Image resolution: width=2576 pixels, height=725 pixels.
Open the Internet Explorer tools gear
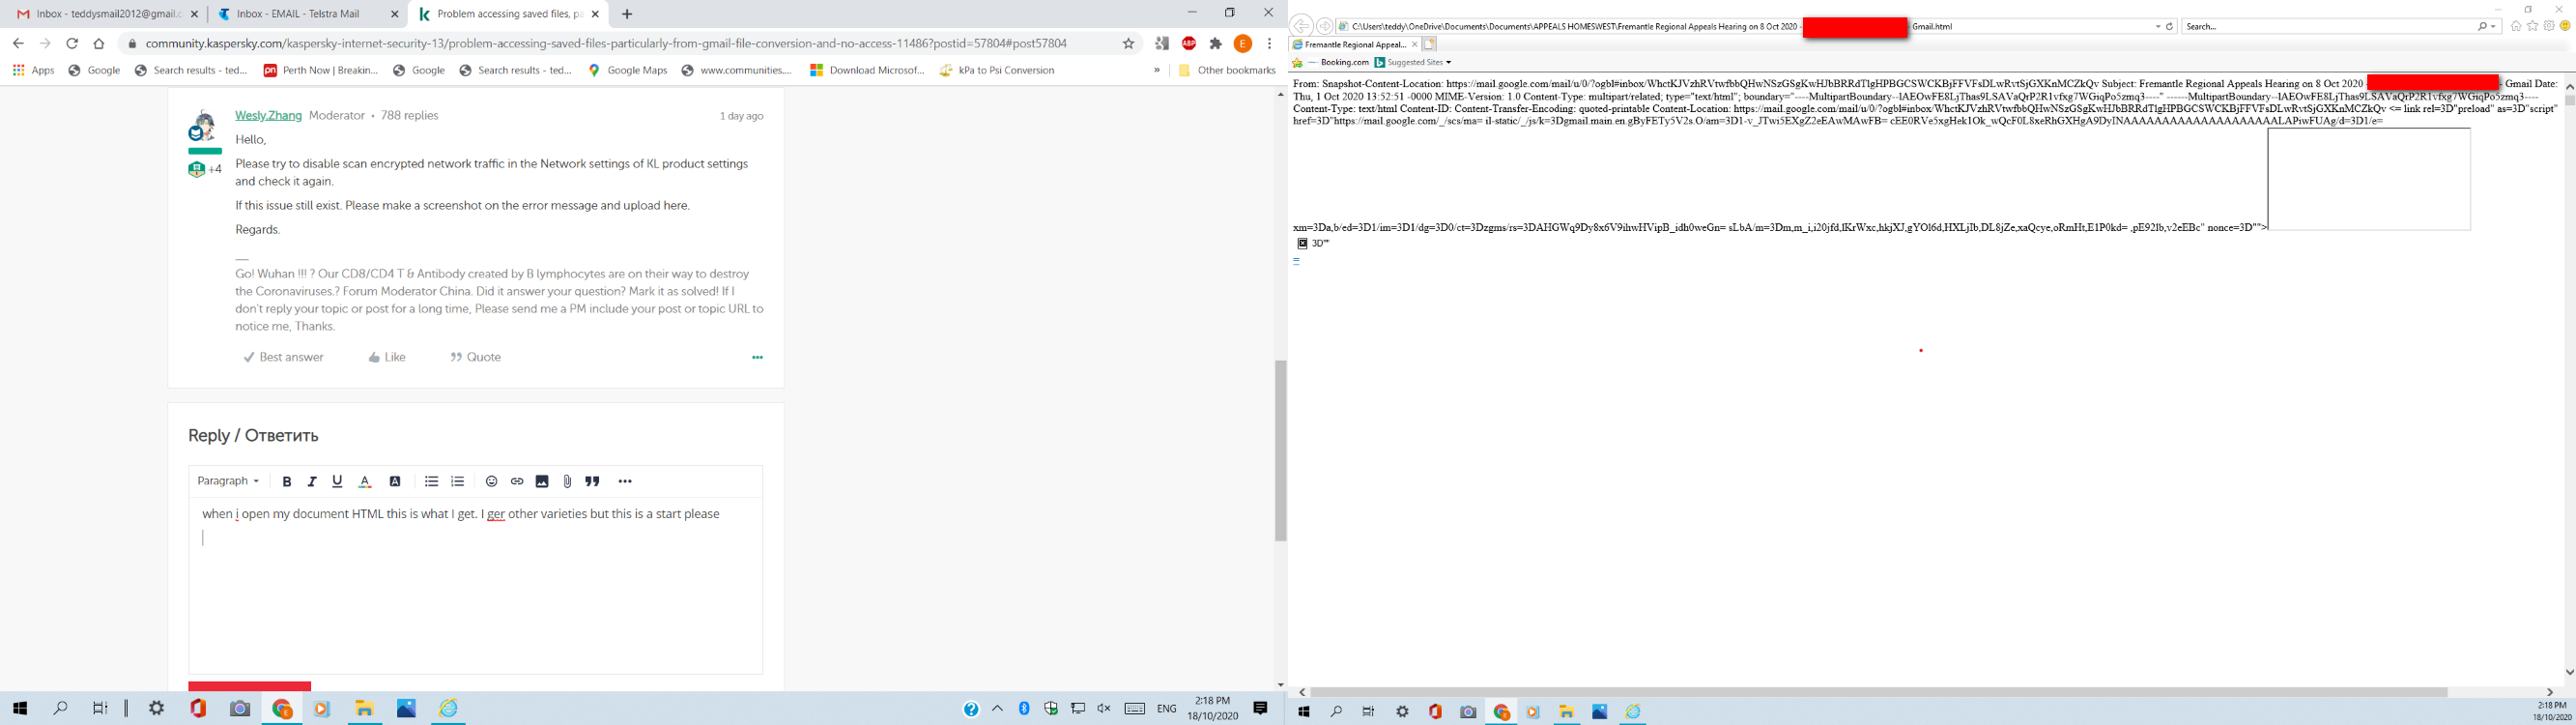click(2549, 26)
